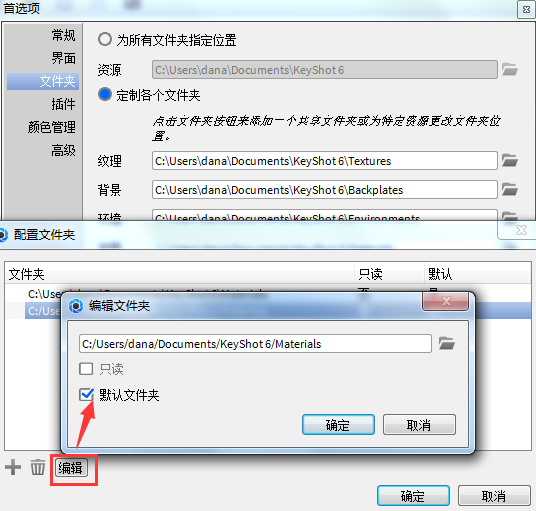Browse folder for the 资源 resource path

509,69
